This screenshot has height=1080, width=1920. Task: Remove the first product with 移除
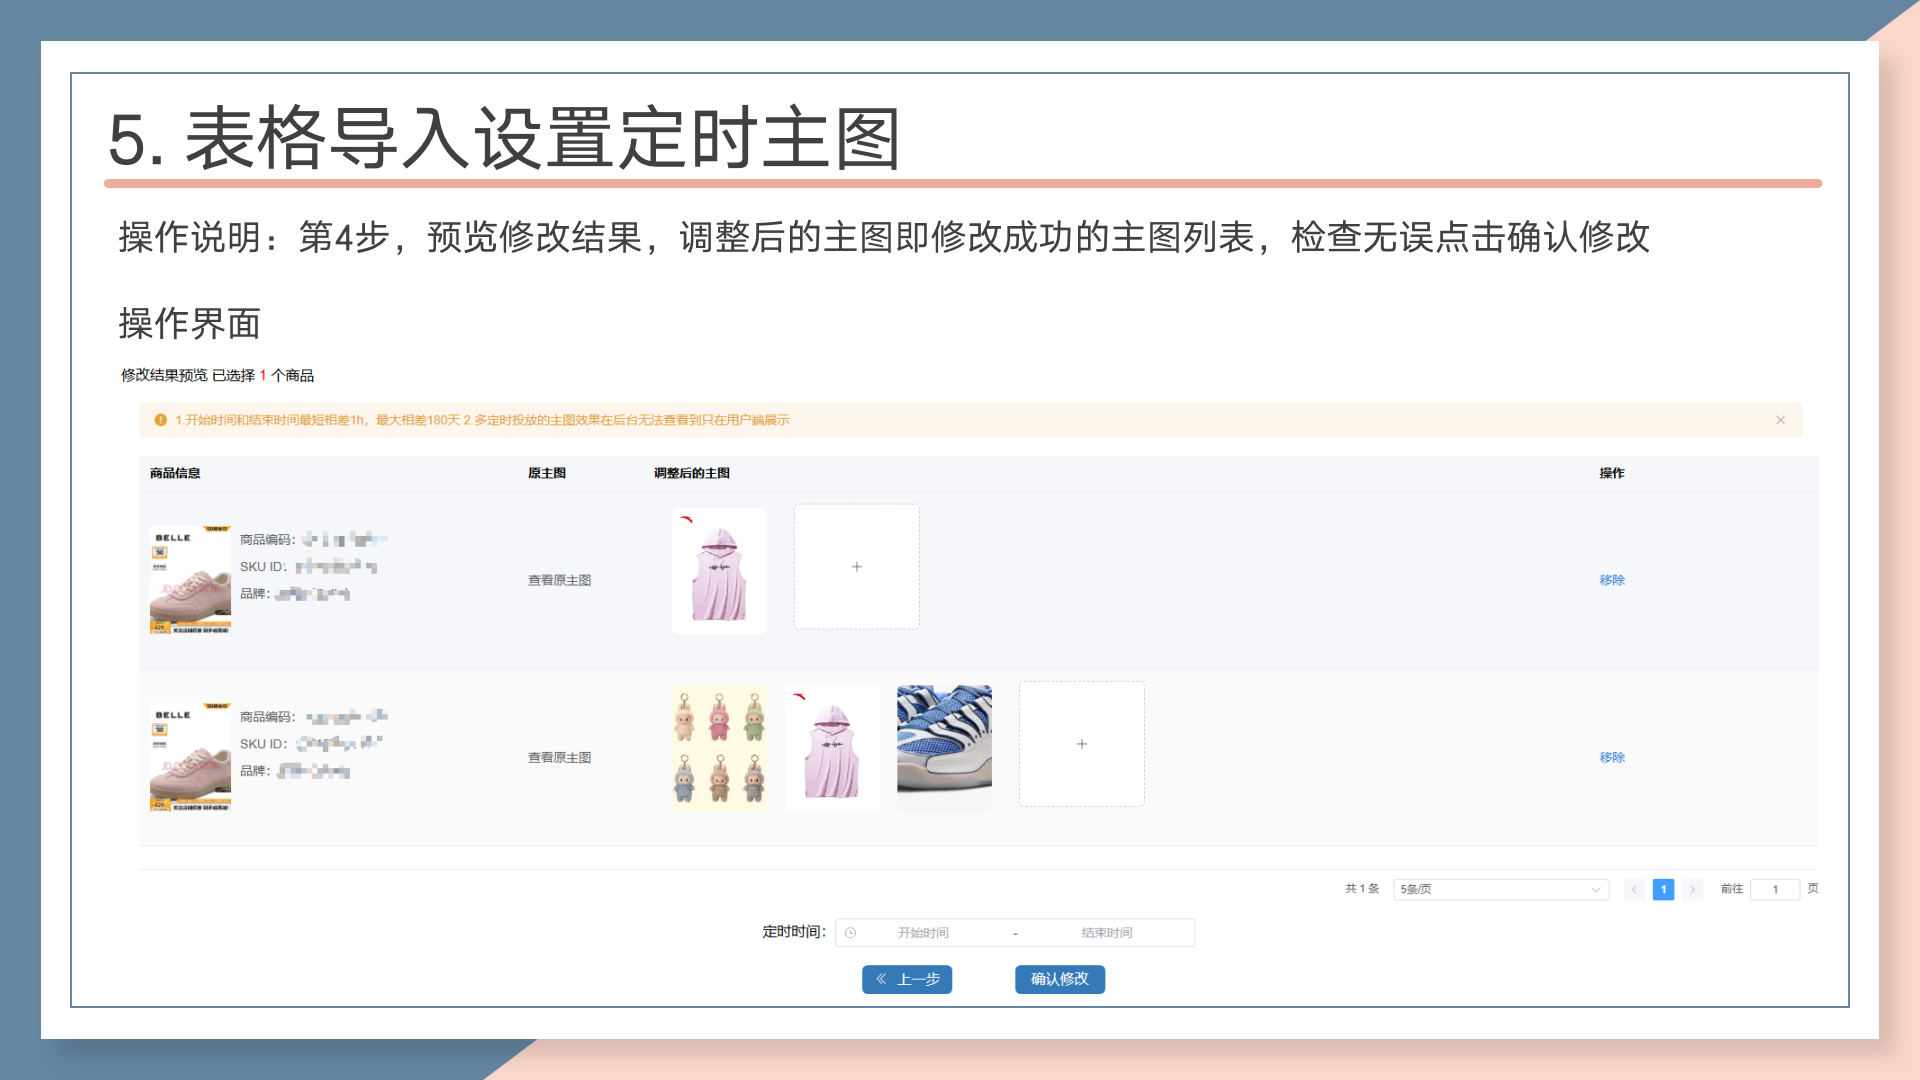tap(1611, 580)
